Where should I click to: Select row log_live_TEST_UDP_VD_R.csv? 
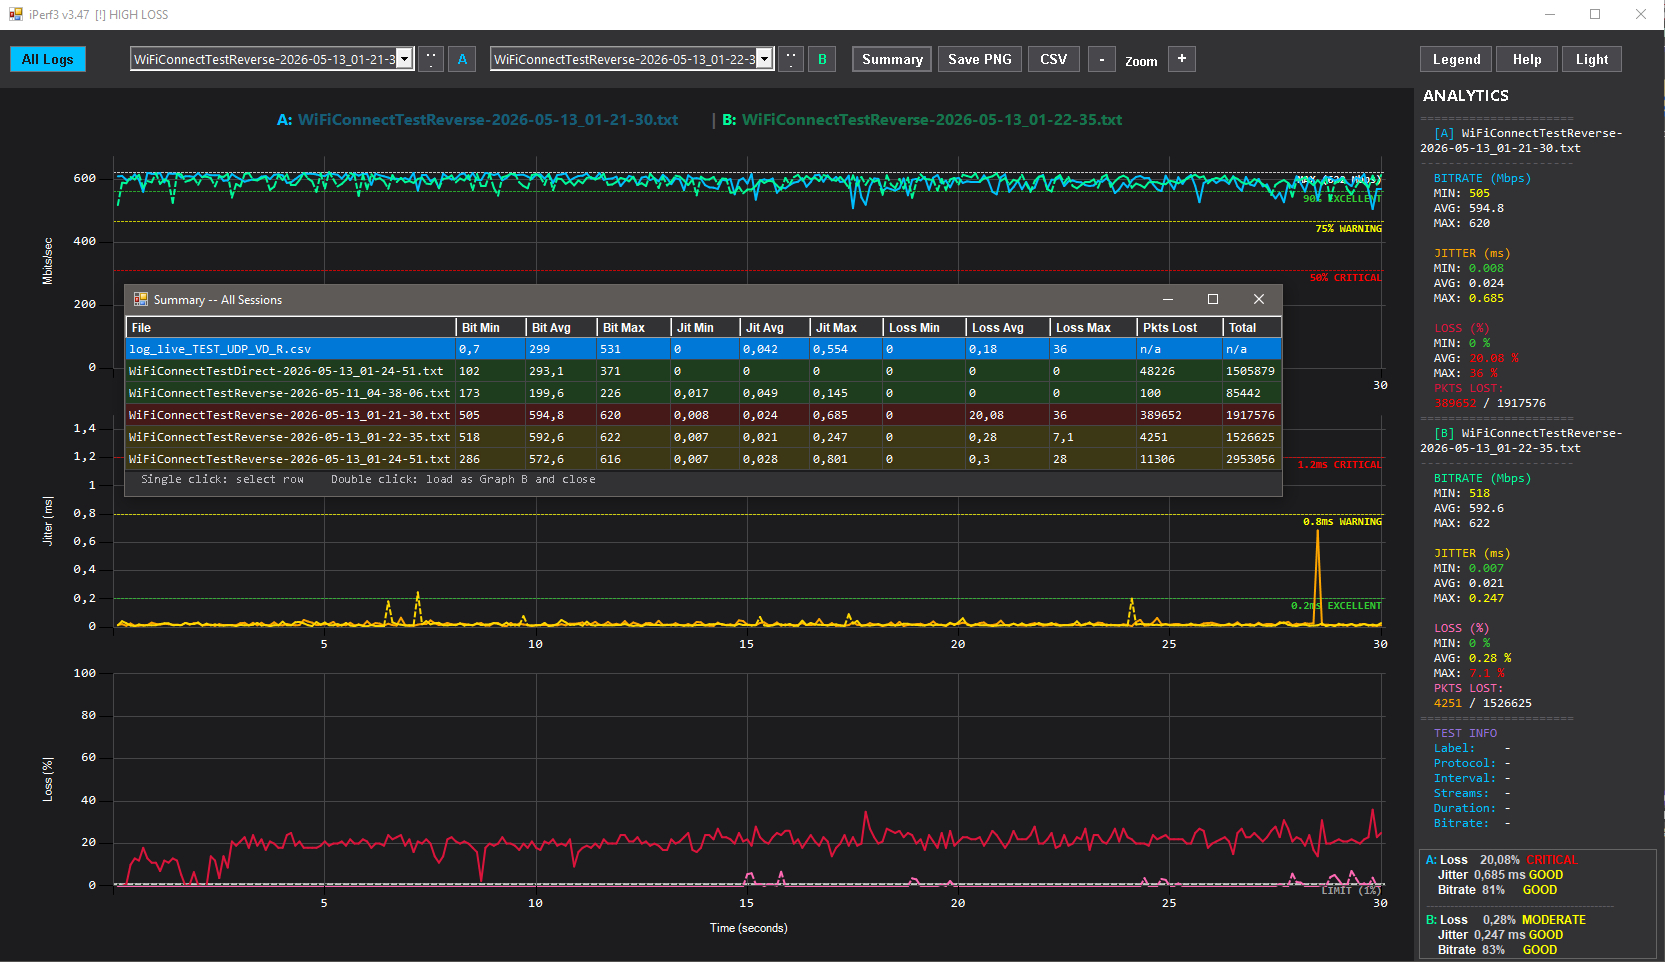pos(704,349)
